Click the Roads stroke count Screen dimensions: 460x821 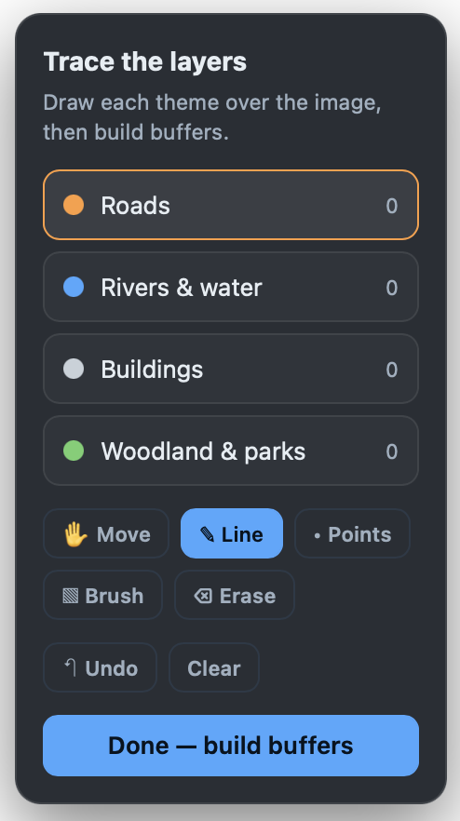tap(391, 206)
